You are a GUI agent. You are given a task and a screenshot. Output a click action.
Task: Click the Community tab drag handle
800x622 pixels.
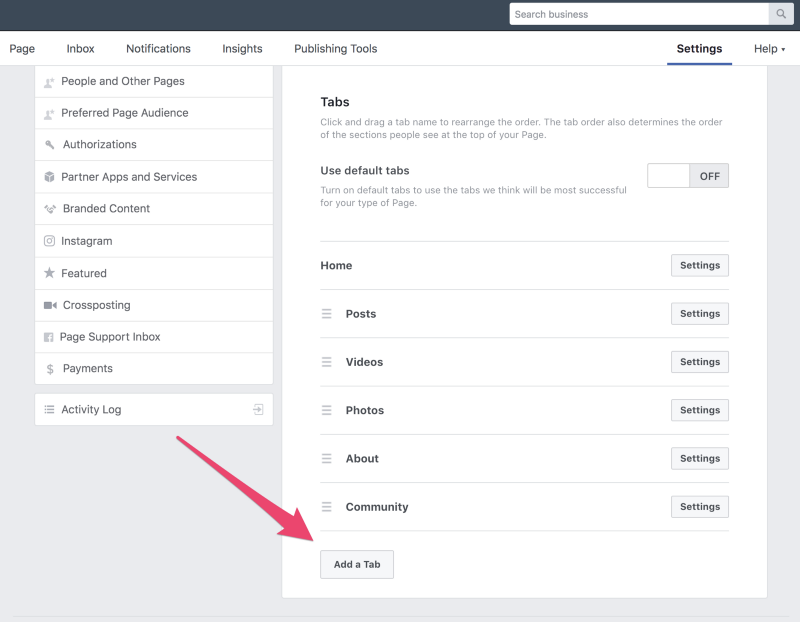(326, 507)
